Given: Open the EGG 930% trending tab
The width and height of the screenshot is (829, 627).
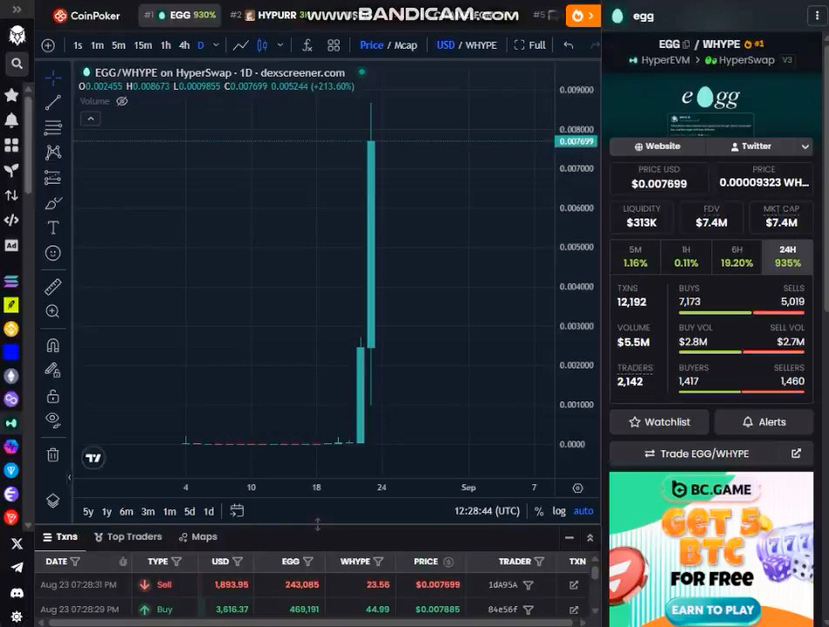Looking at the screenshot, I should (x=180, y=15).
